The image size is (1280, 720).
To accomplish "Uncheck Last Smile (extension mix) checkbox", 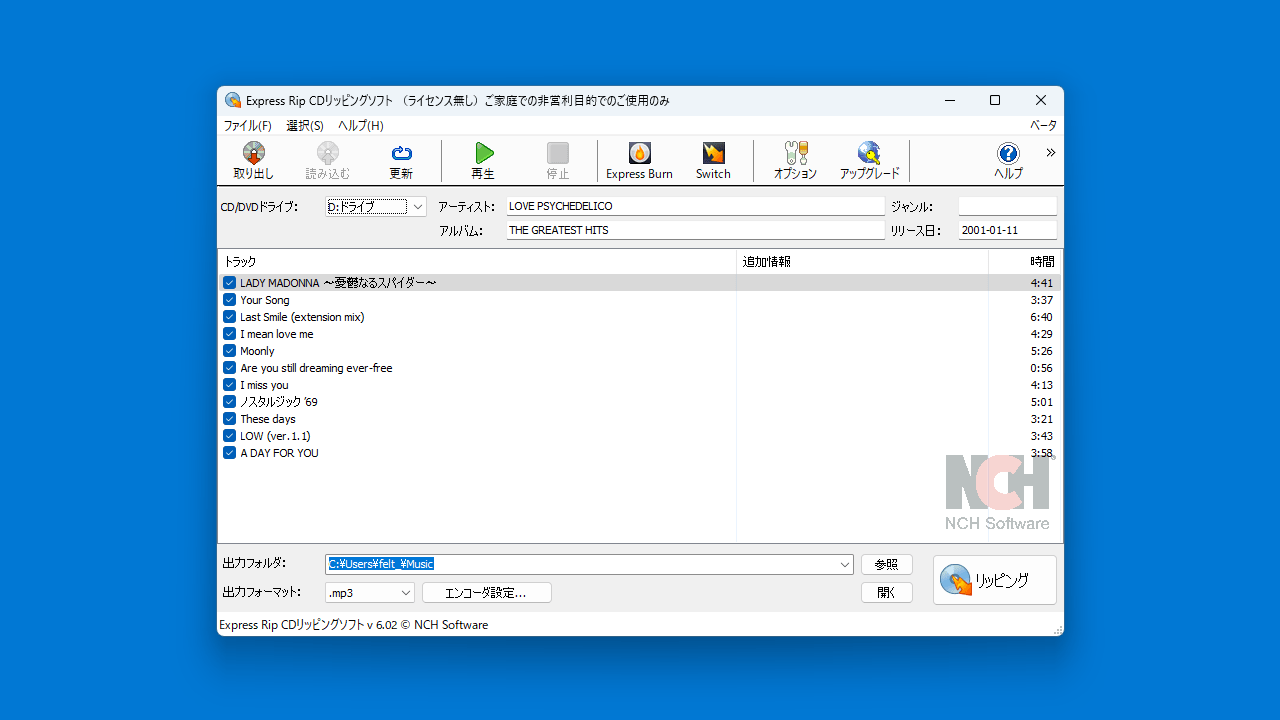I will [x=229, y=317].
